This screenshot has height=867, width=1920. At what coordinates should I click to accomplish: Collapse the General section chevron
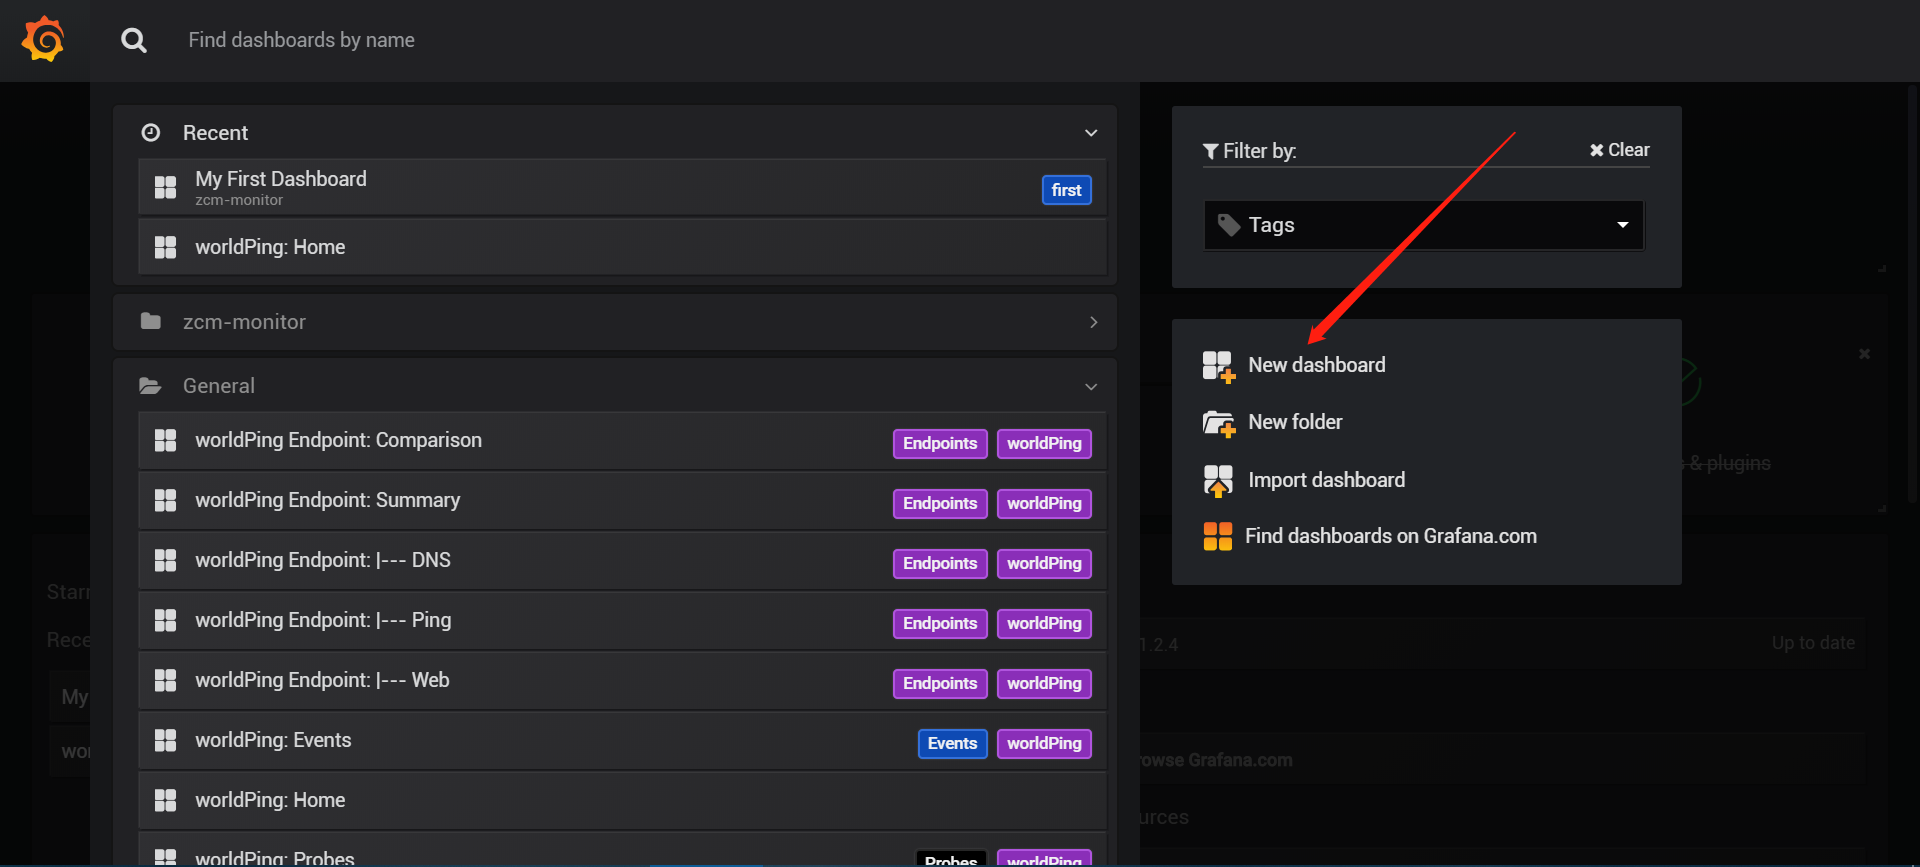(1091, 386)
